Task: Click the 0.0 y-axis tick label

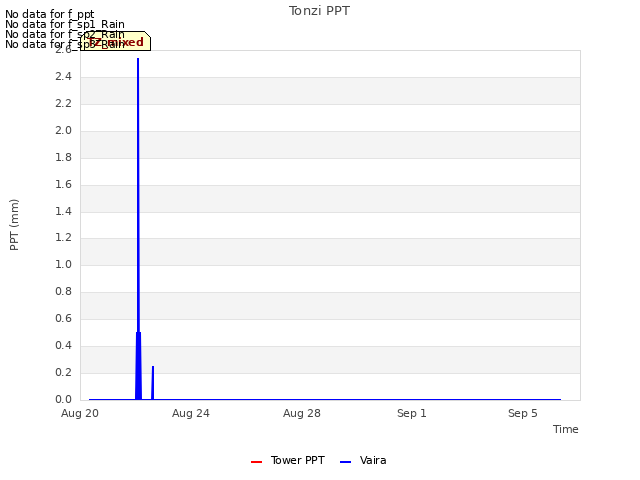Action: [63, 399]
